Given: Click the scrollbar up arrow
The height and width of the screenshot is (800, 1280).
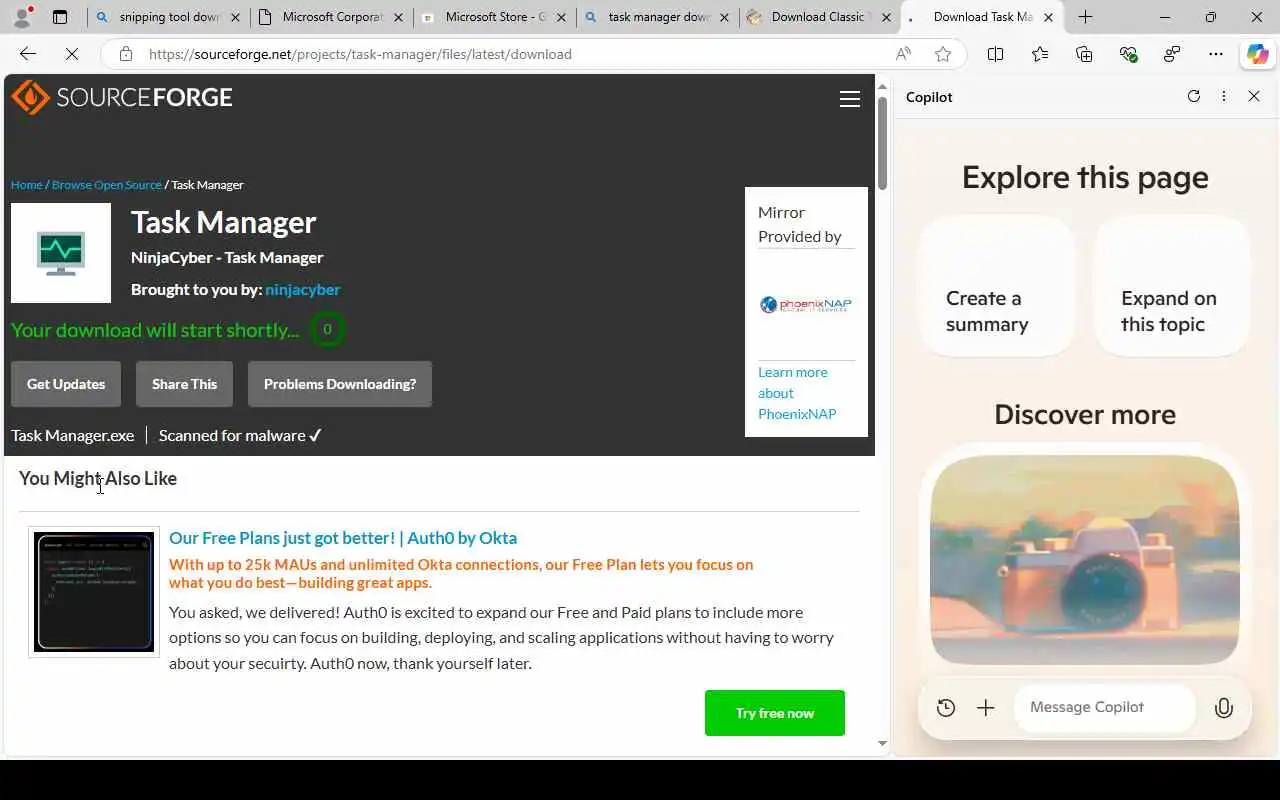Looking at the screenshot, I should pos(882,87).
